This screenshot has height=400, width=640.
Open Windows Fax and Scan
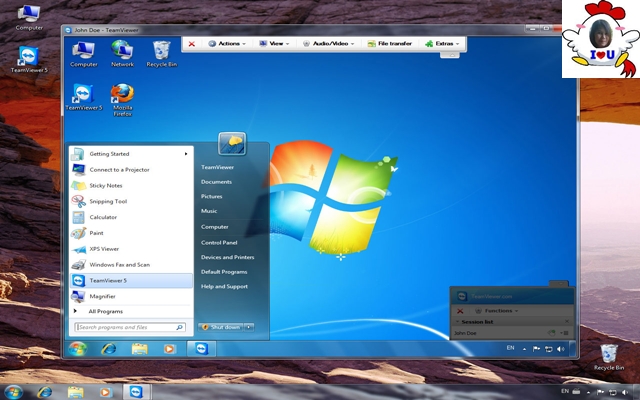(131, 265)
